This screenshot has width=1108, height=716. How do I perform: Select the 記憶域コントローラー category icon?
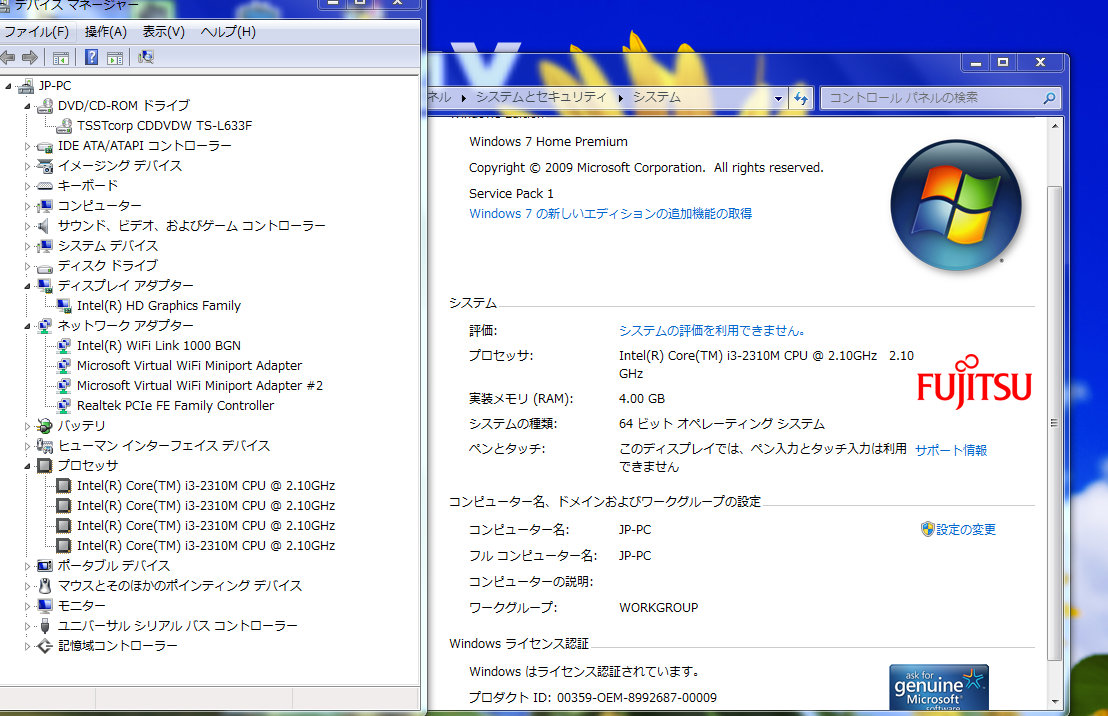pyautogui.click(x=45, y=646)
